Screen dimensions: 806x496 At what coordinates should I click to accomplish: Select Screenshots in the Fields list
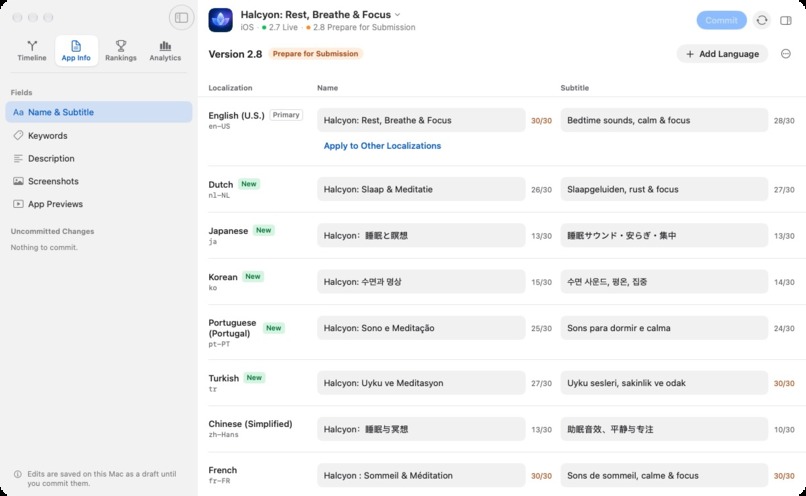coord(99,181)
